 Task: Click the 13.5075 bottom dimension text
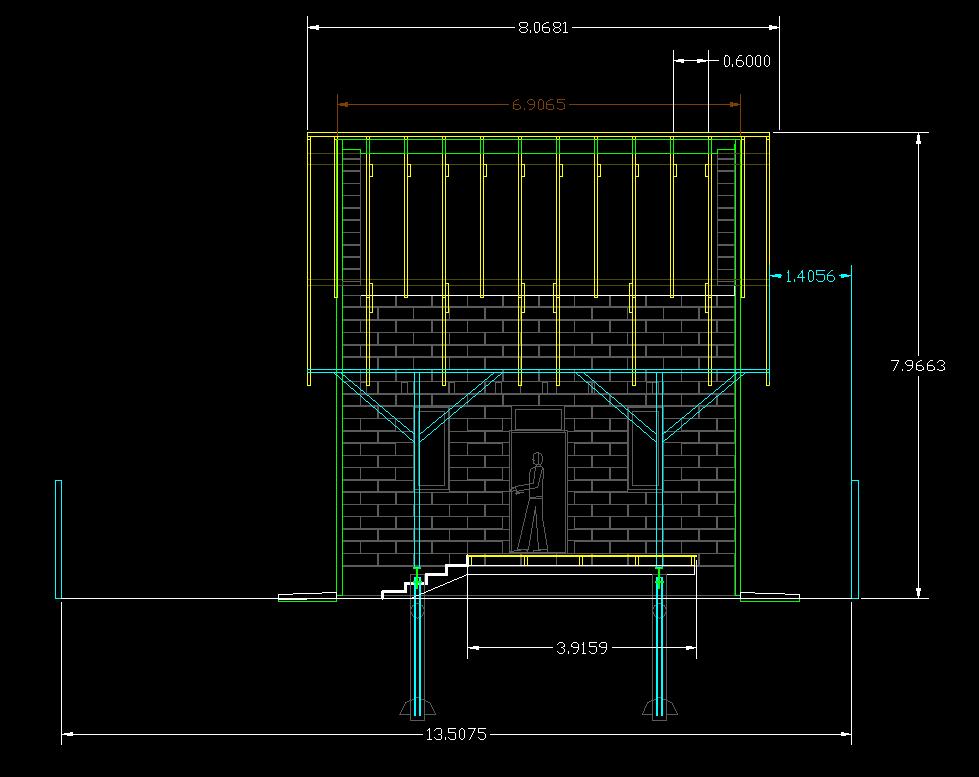(x=456, y=734)
